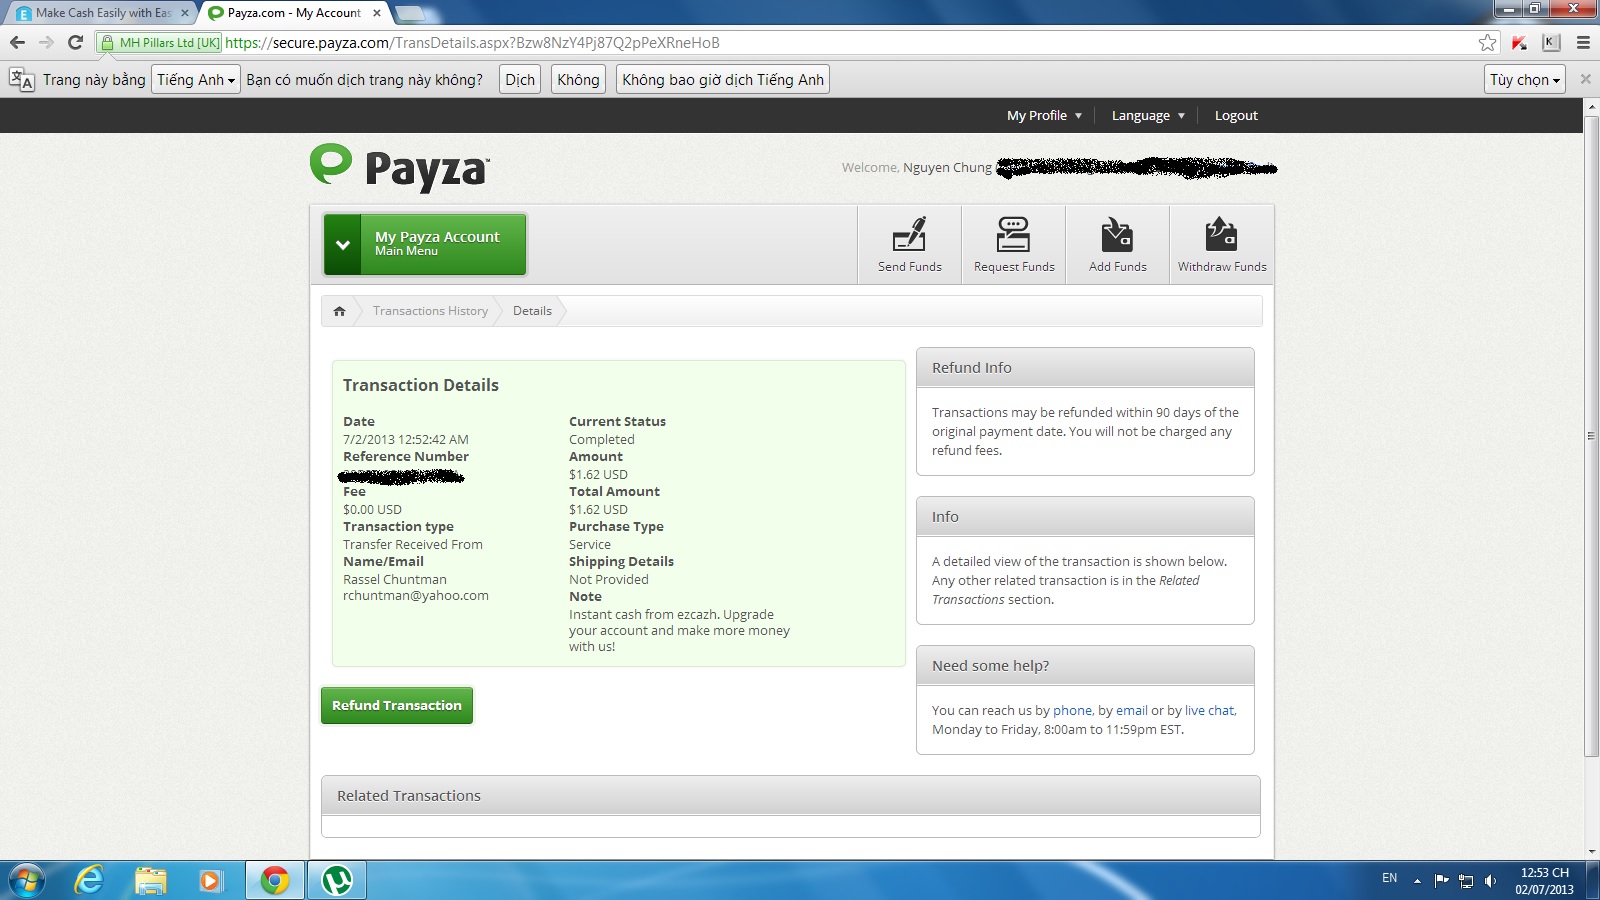Open the phone contact link
Screen dimensions: 1600x900
point(1072,711)
